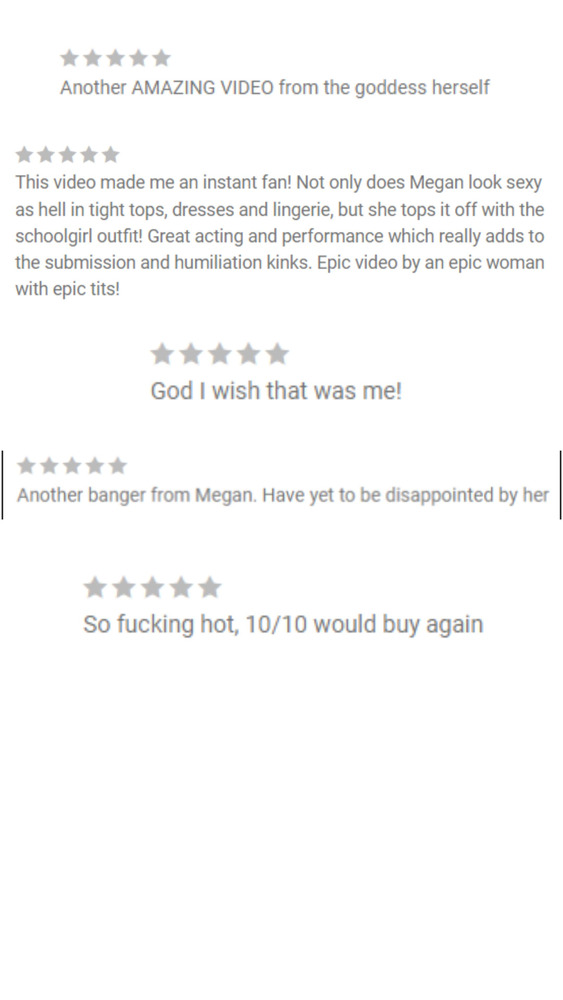
Task: Click the fifth star above 'God I wish'
Action: 277,353
